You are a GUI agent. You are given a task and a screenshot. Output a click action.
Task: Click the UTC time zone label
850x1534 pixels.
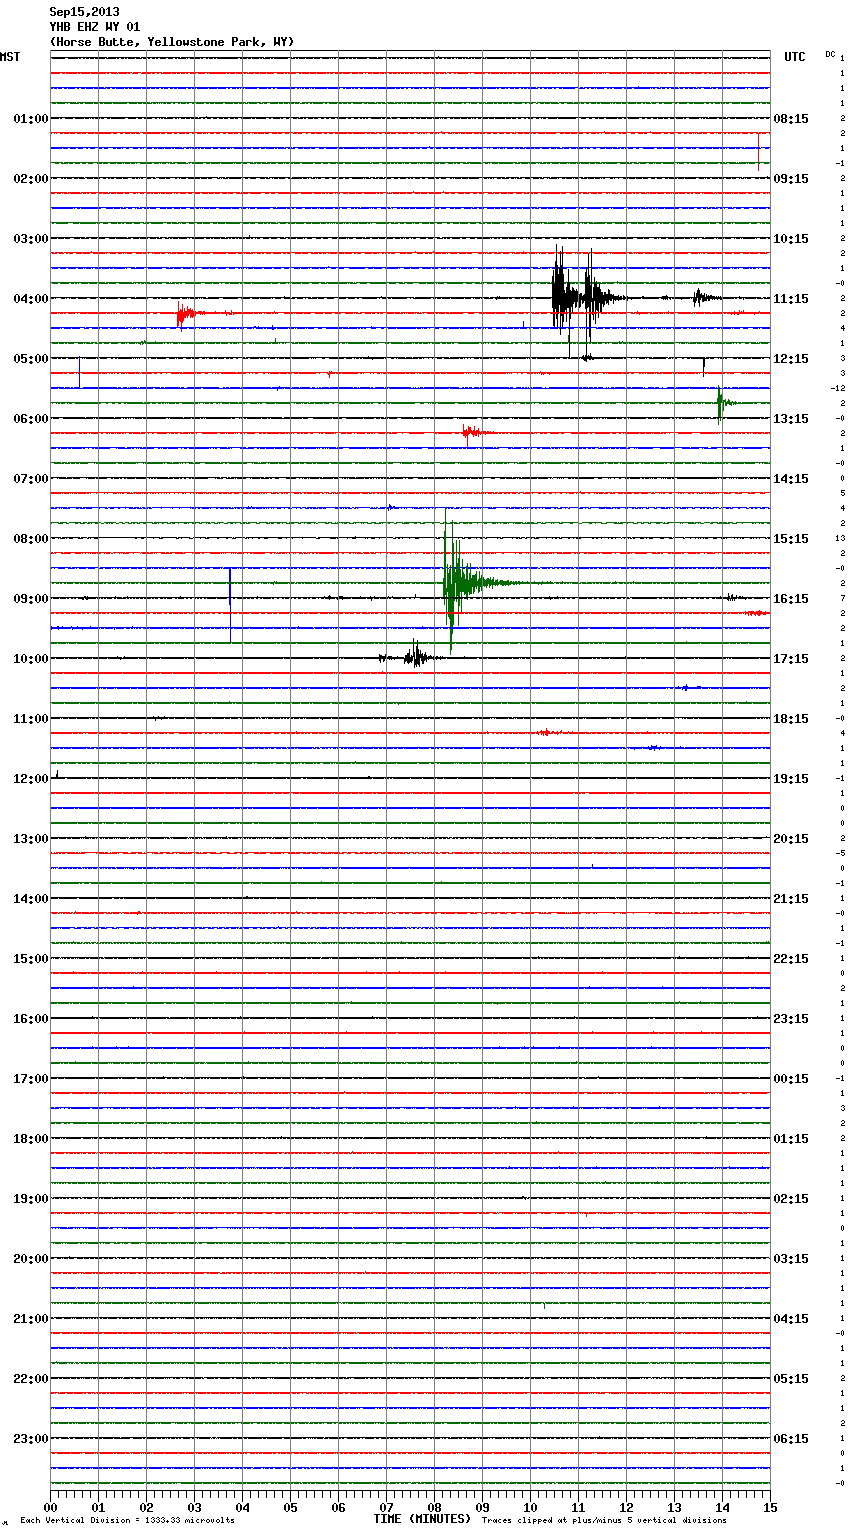[x=794, y=57]
